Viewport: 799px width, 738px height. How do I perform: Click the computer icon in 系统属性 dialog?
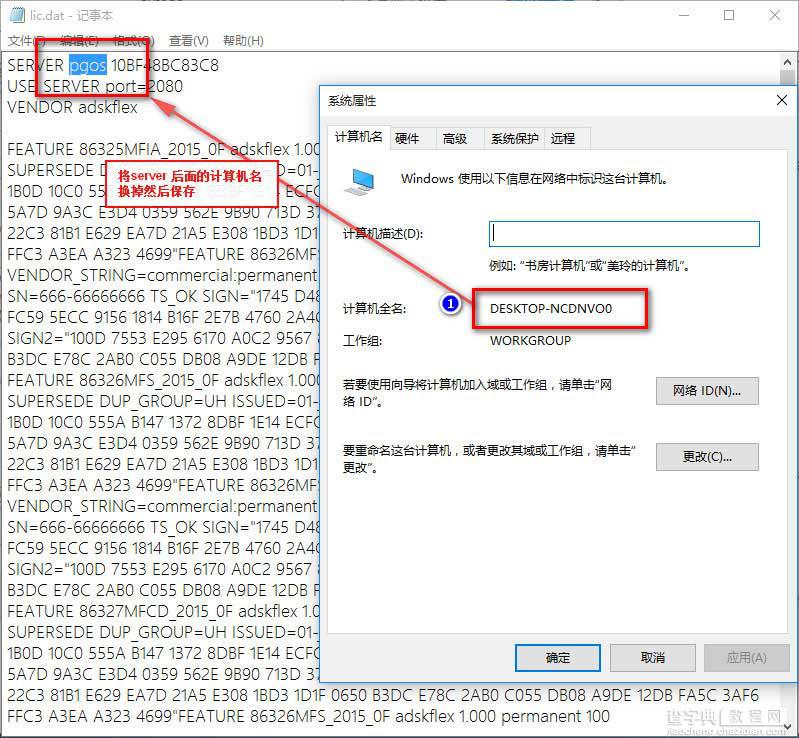point(360,182)
